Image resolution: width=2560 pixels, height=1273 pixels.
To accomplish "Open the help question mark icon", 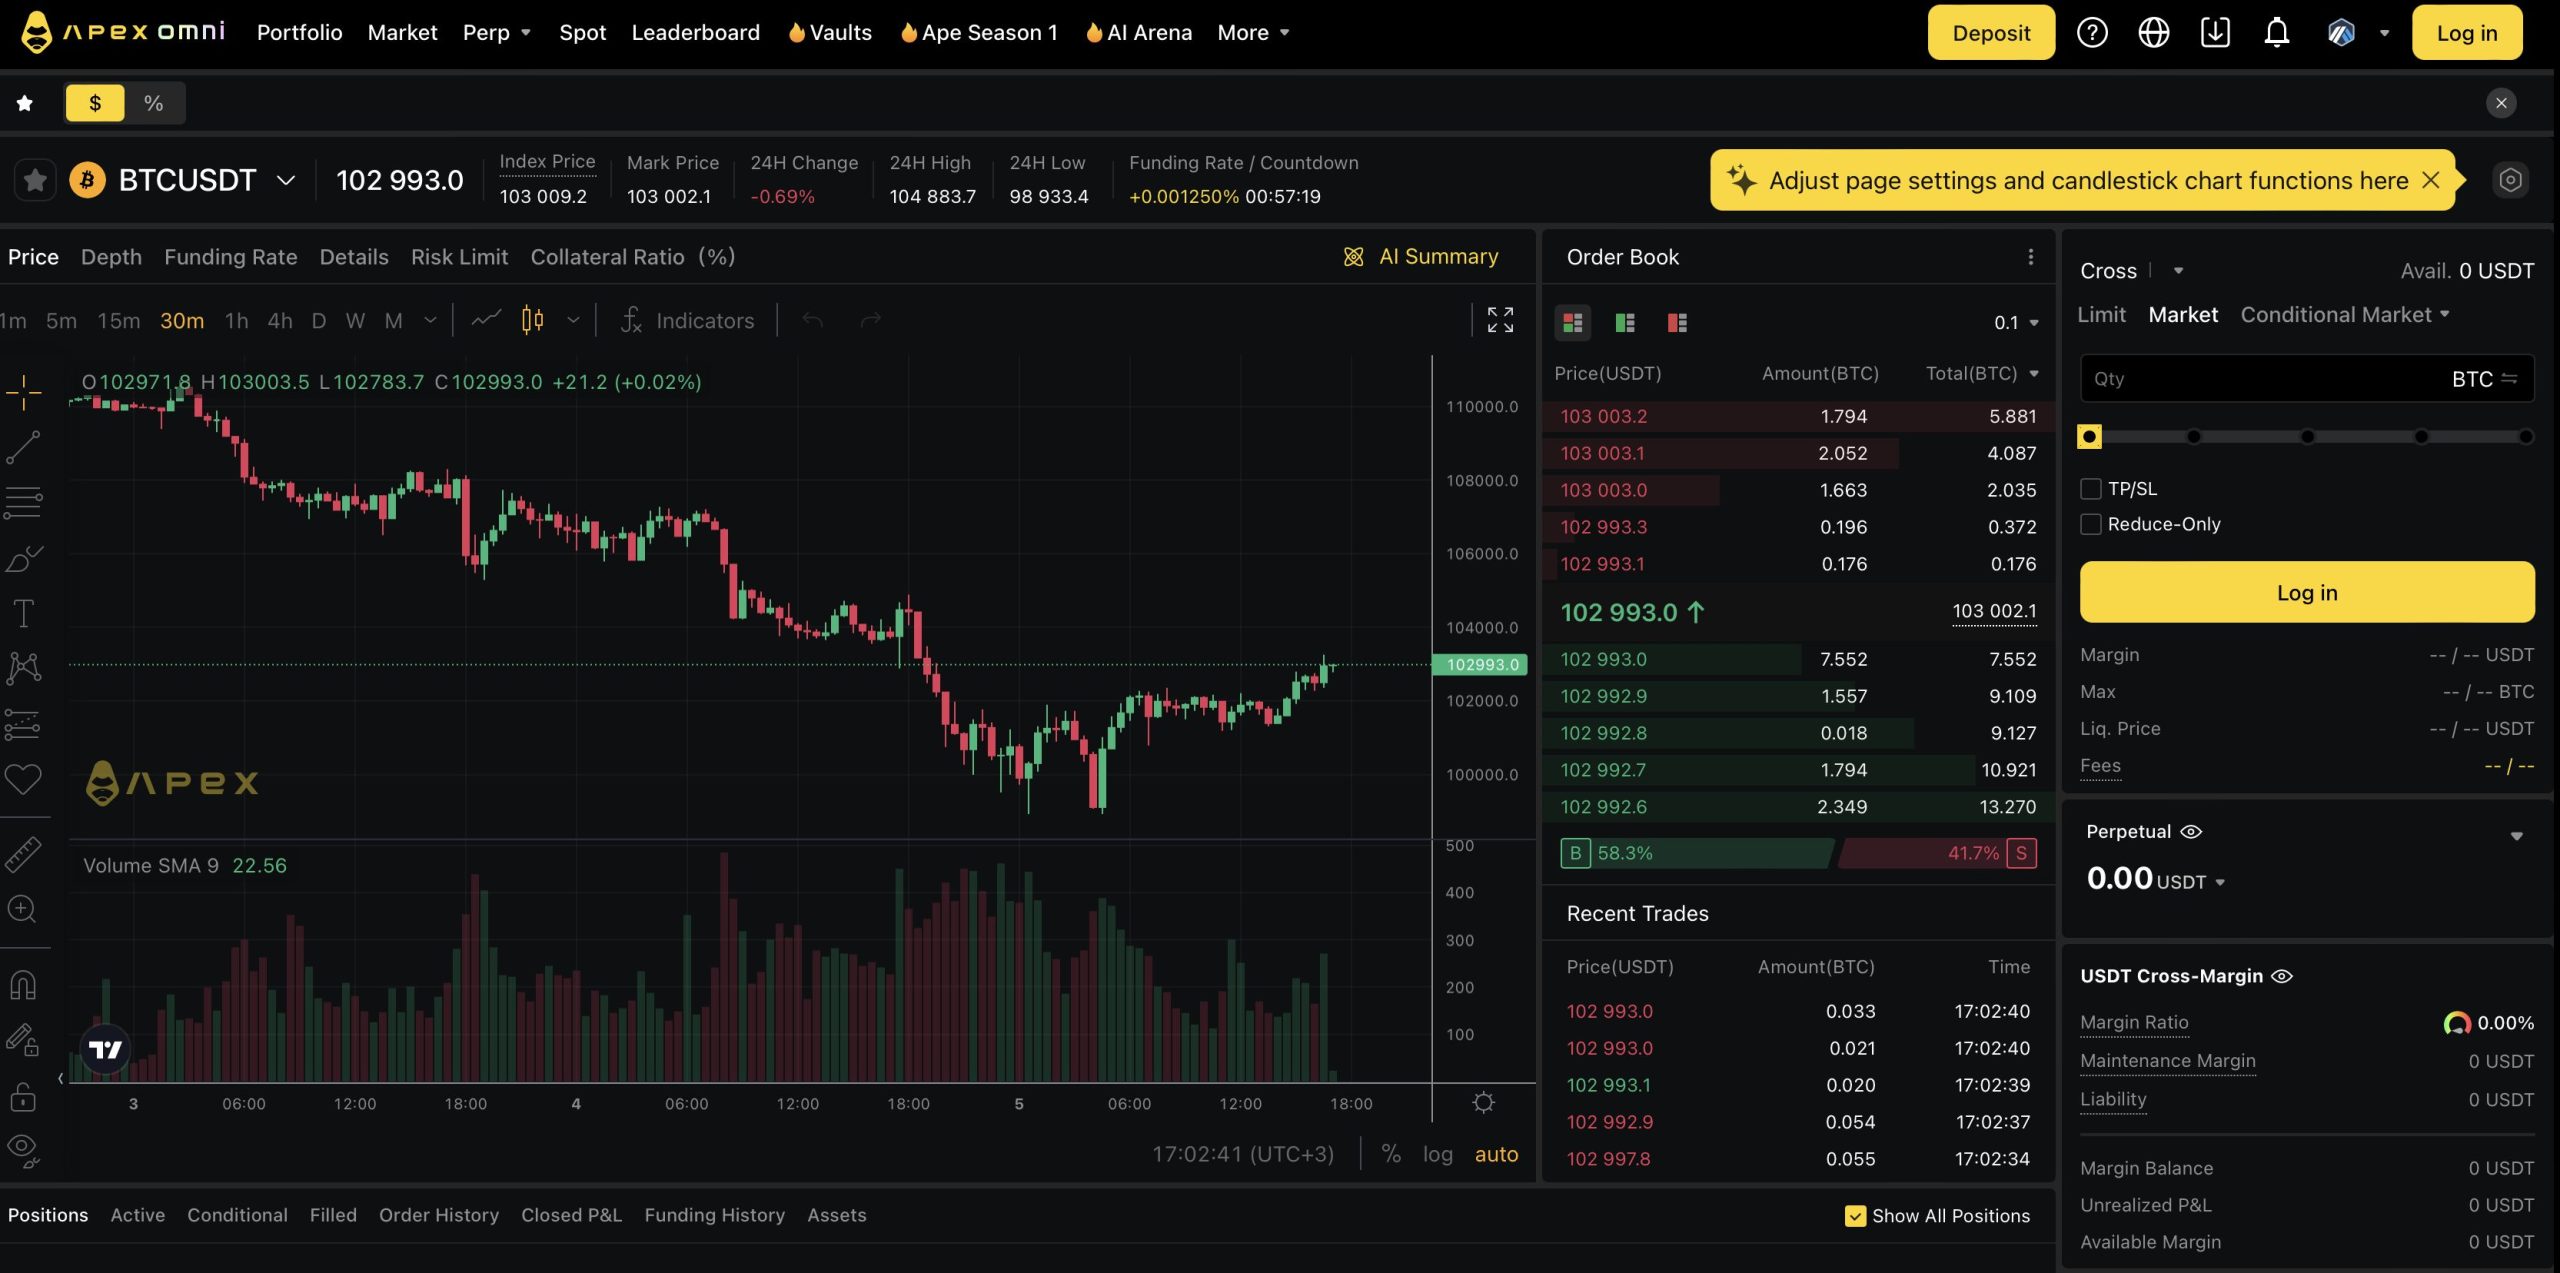I will [2092, 33].
